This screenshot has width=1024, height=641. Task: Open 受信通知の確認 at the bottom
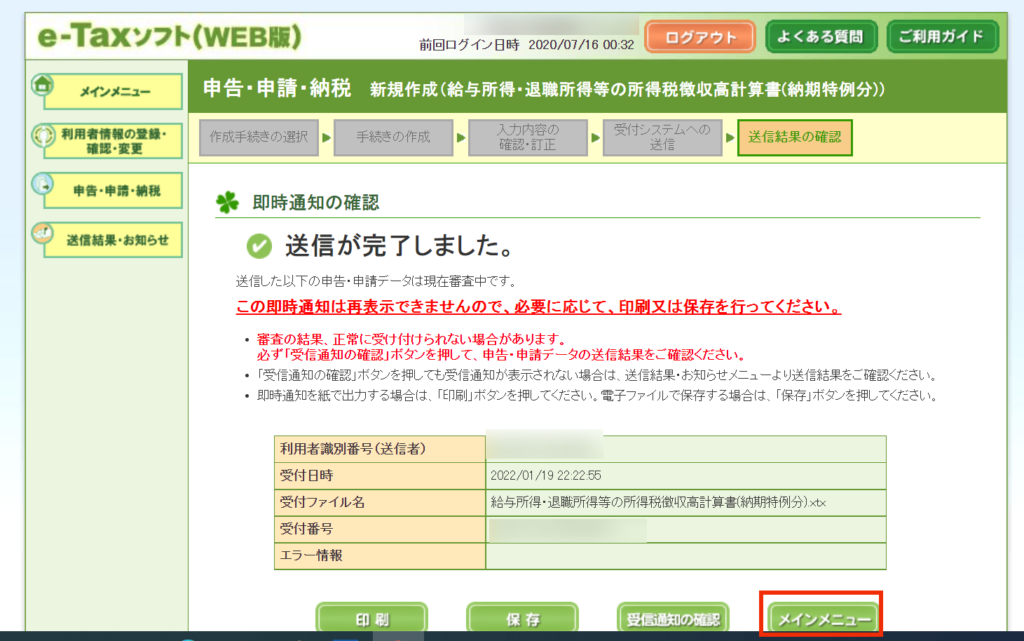[672, 618]
